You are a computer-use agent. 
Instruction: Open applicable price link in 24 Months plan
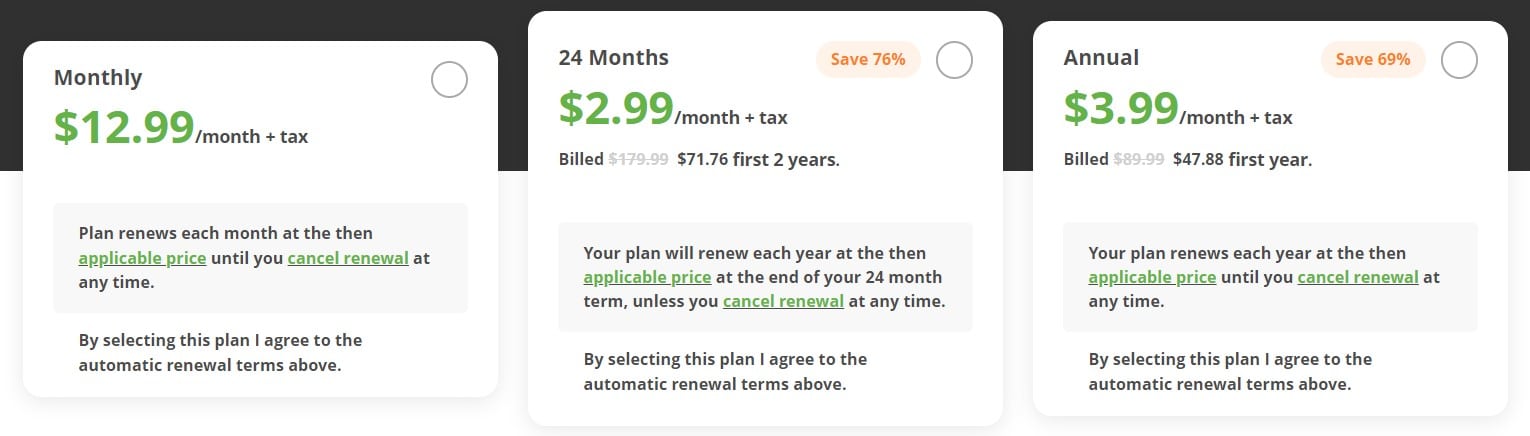pos(647,277)
